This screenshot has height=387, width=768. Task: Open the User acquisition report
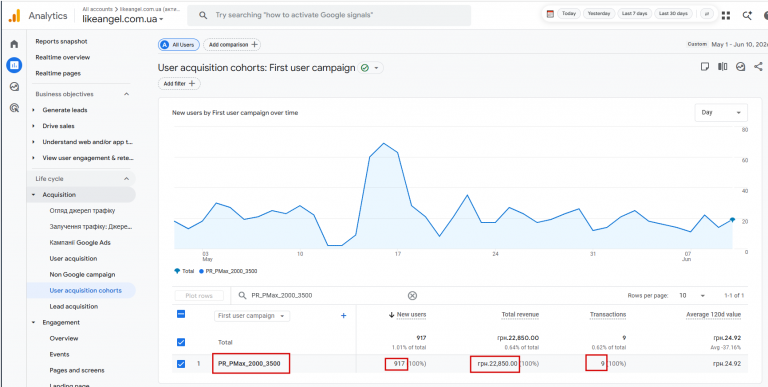pyautogui.click(x=73, y=259)
